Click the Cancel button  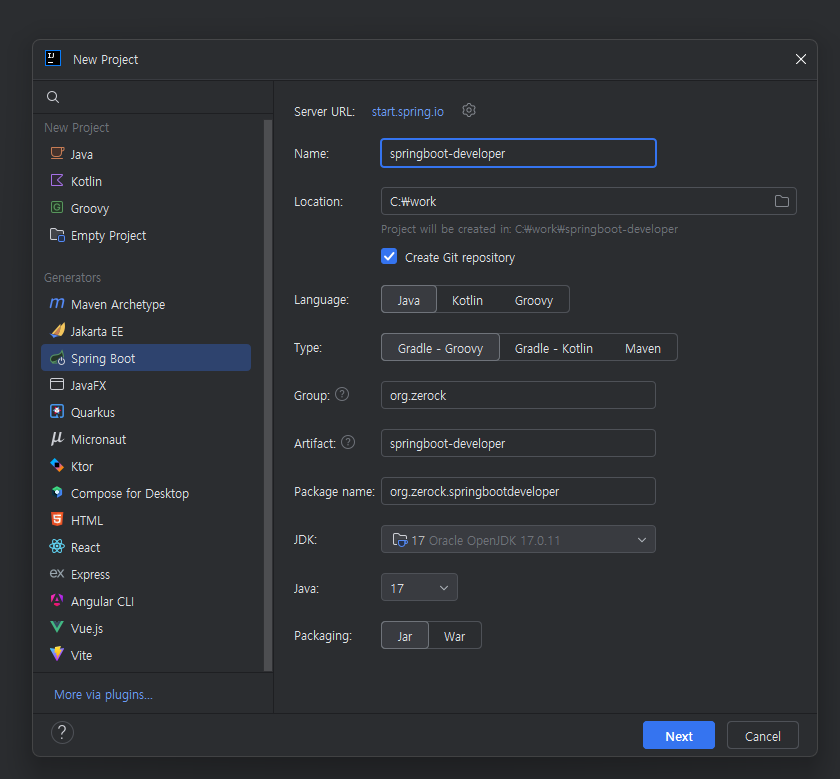click(x=762, y=736)
